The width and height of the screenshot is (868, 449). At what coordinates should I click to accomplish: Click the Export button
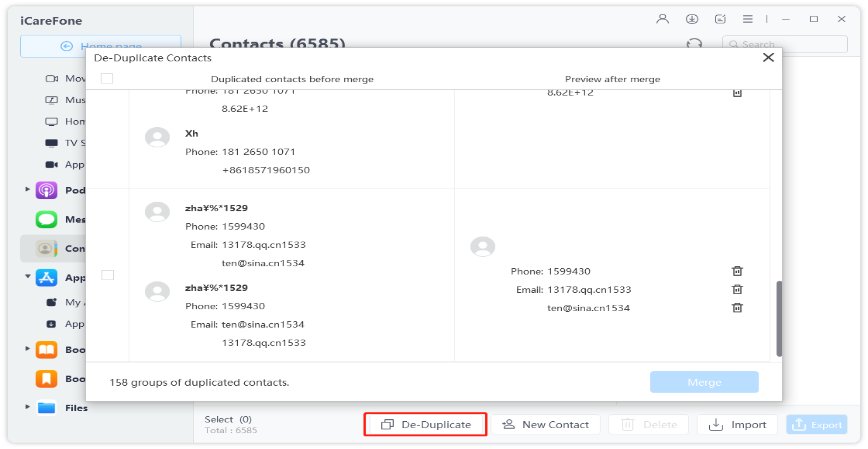pyautogui.click(x=817, y=425)
